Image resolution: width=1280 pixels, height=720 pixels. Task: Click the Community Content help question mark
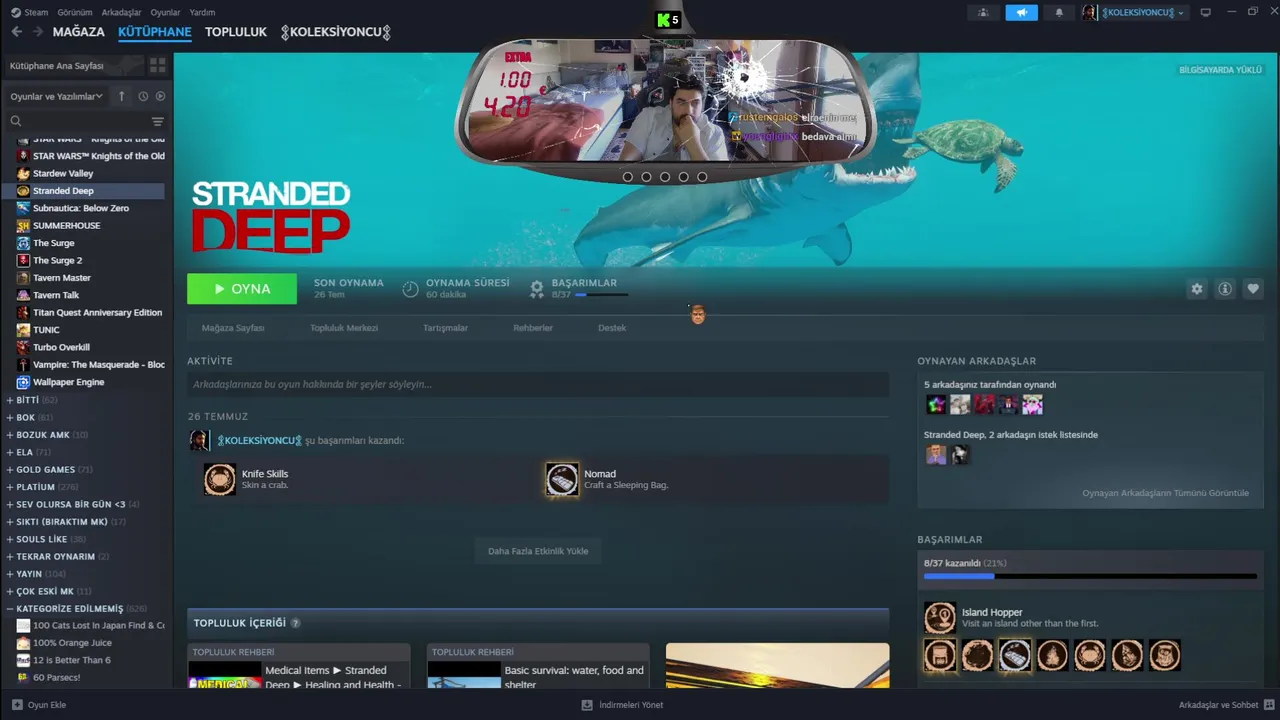click(x=295, y=623)
